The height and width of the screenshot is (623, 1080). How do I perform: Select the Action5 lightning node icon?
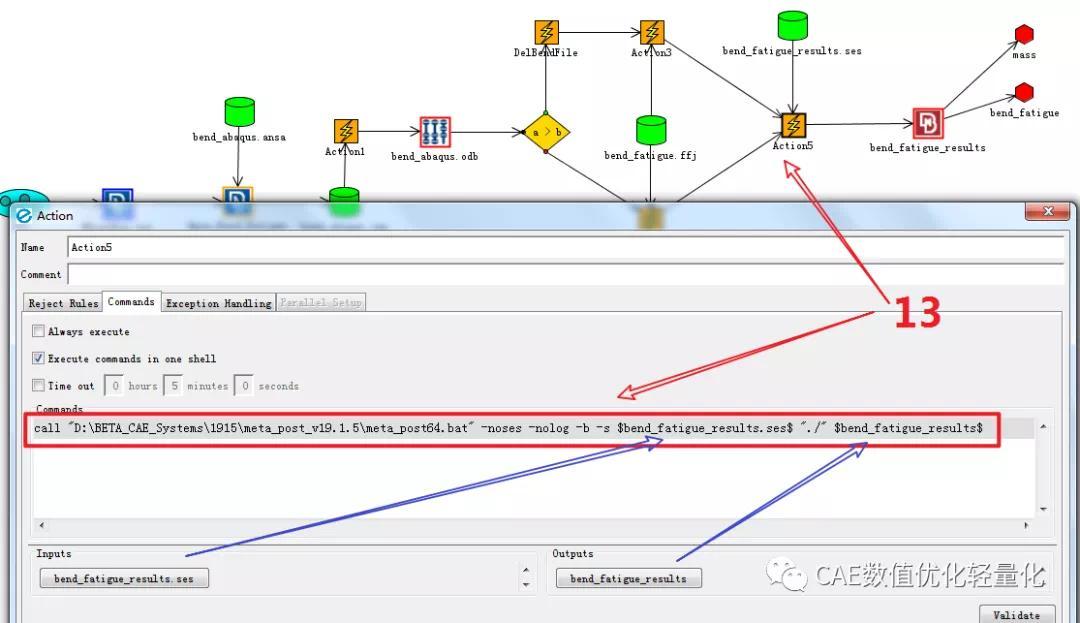click(x=793, y=125)
